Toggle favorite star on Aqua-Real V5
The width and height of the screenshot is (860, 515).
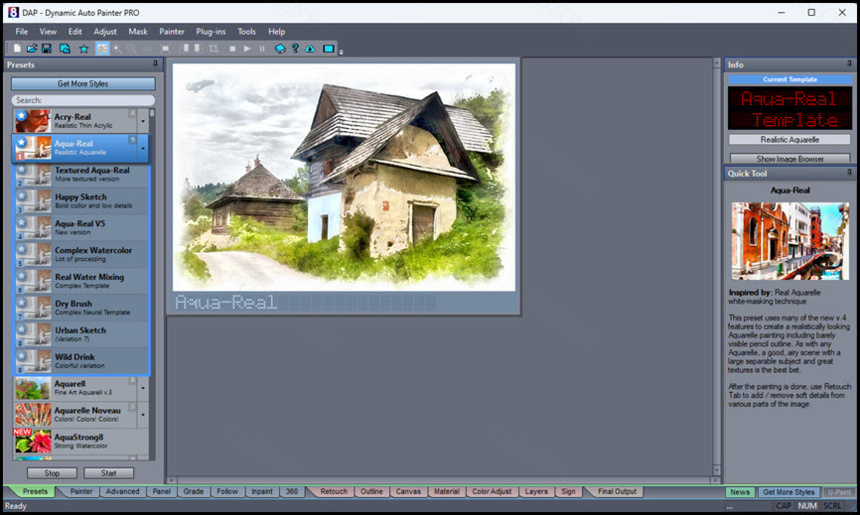coord(21,223)
